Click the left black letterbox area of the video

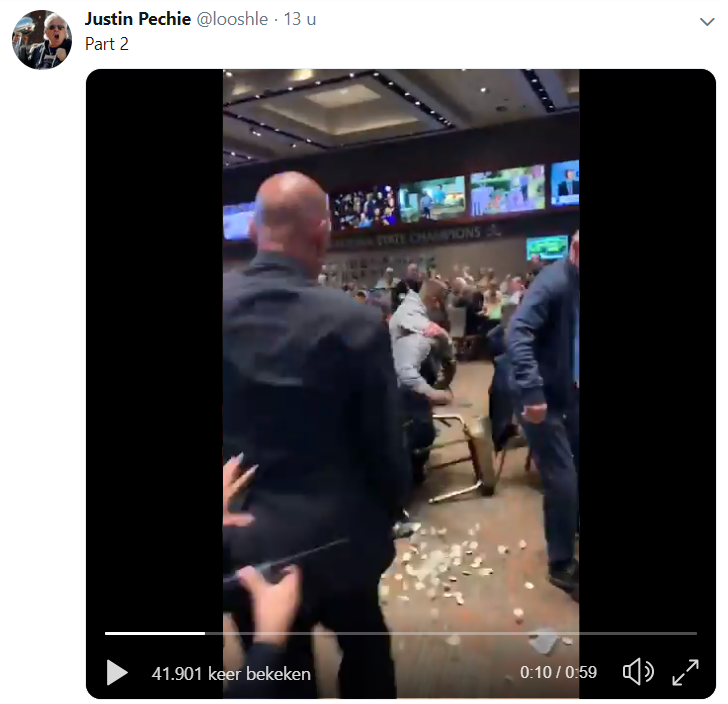click(x=154, y=350)
